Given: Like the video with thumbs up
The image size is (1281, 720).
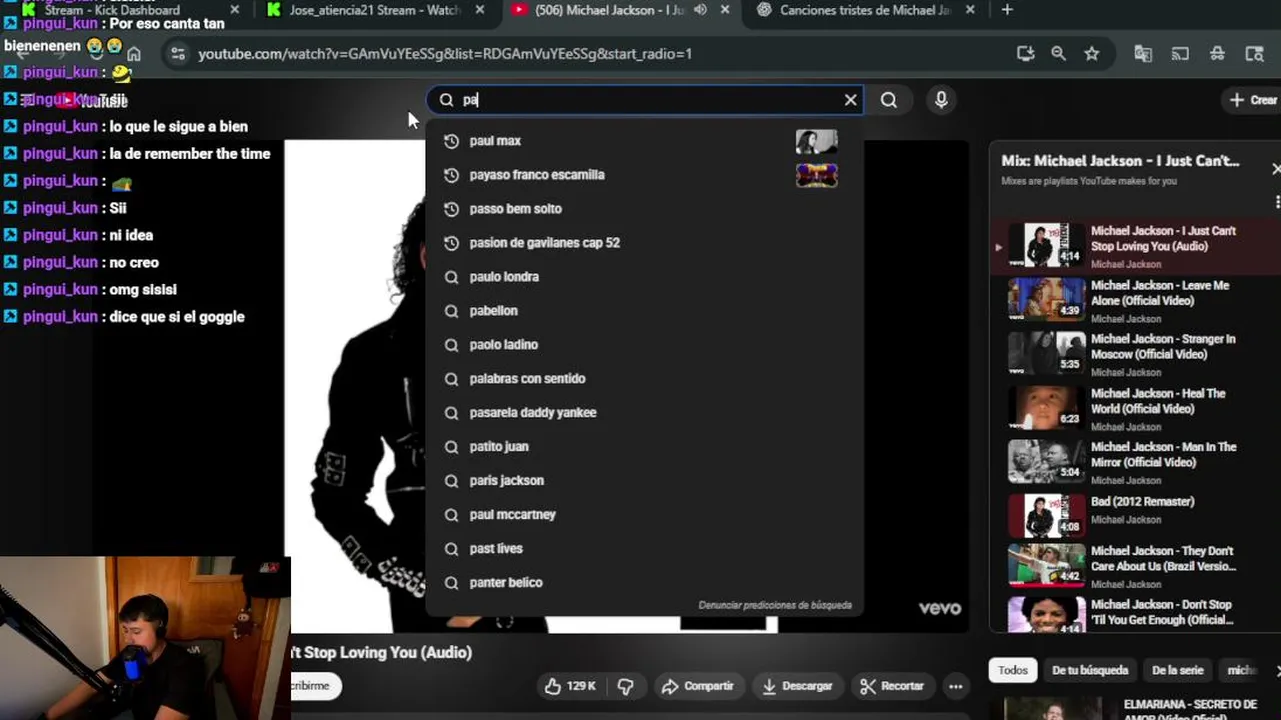Looking at the screenshot, I should (570, 686).
